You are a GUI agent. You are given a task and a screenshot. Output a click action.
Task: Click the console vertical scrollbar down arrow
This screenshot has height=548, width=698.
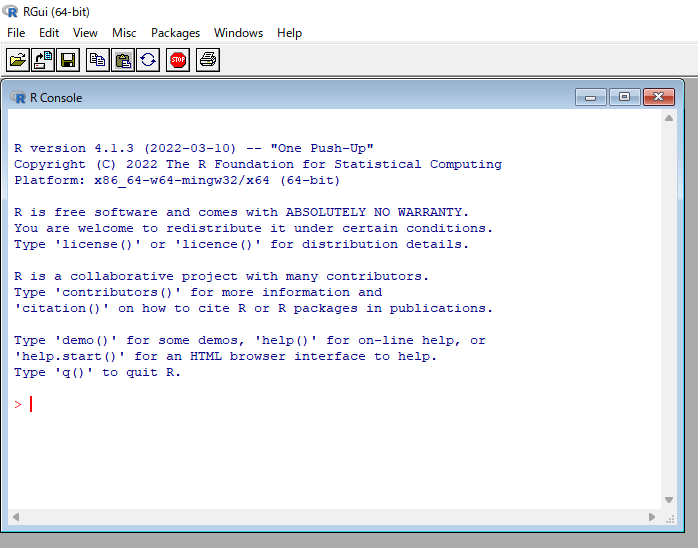669,500
